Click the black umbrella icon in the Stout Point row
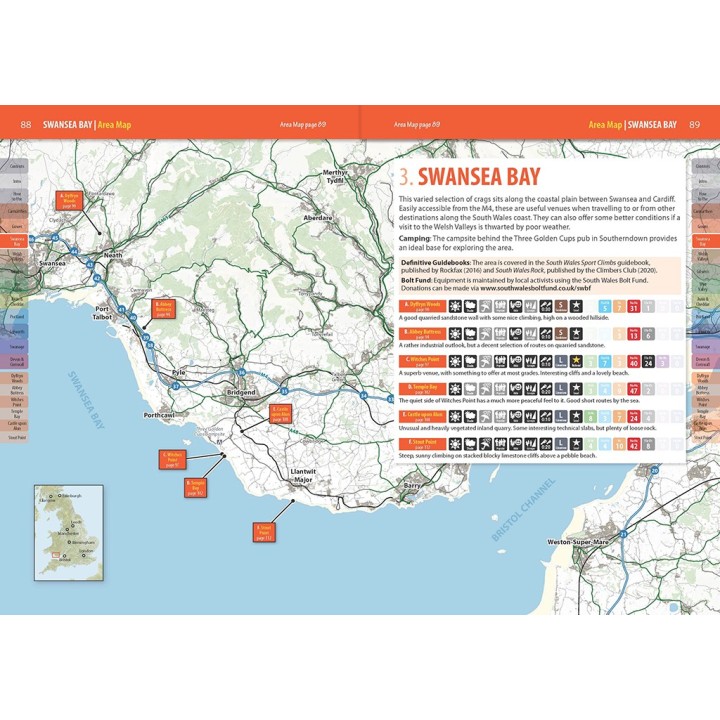The height and width of the screenshot is (720, 720). (x=485, y=444)
